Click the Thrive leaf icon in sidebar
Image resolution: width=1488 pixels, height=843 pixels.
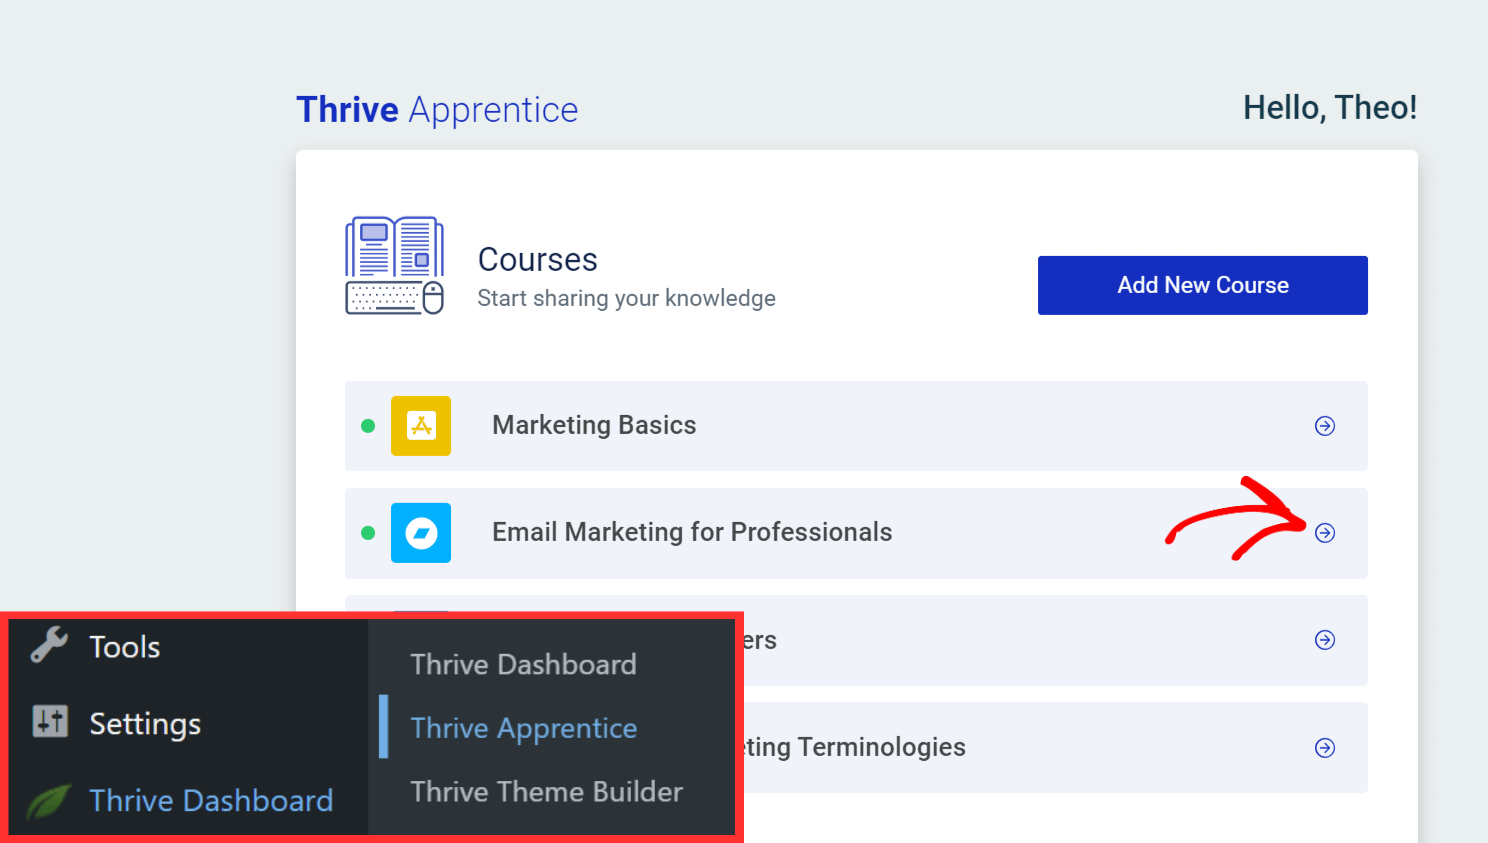tap(48, 801)
